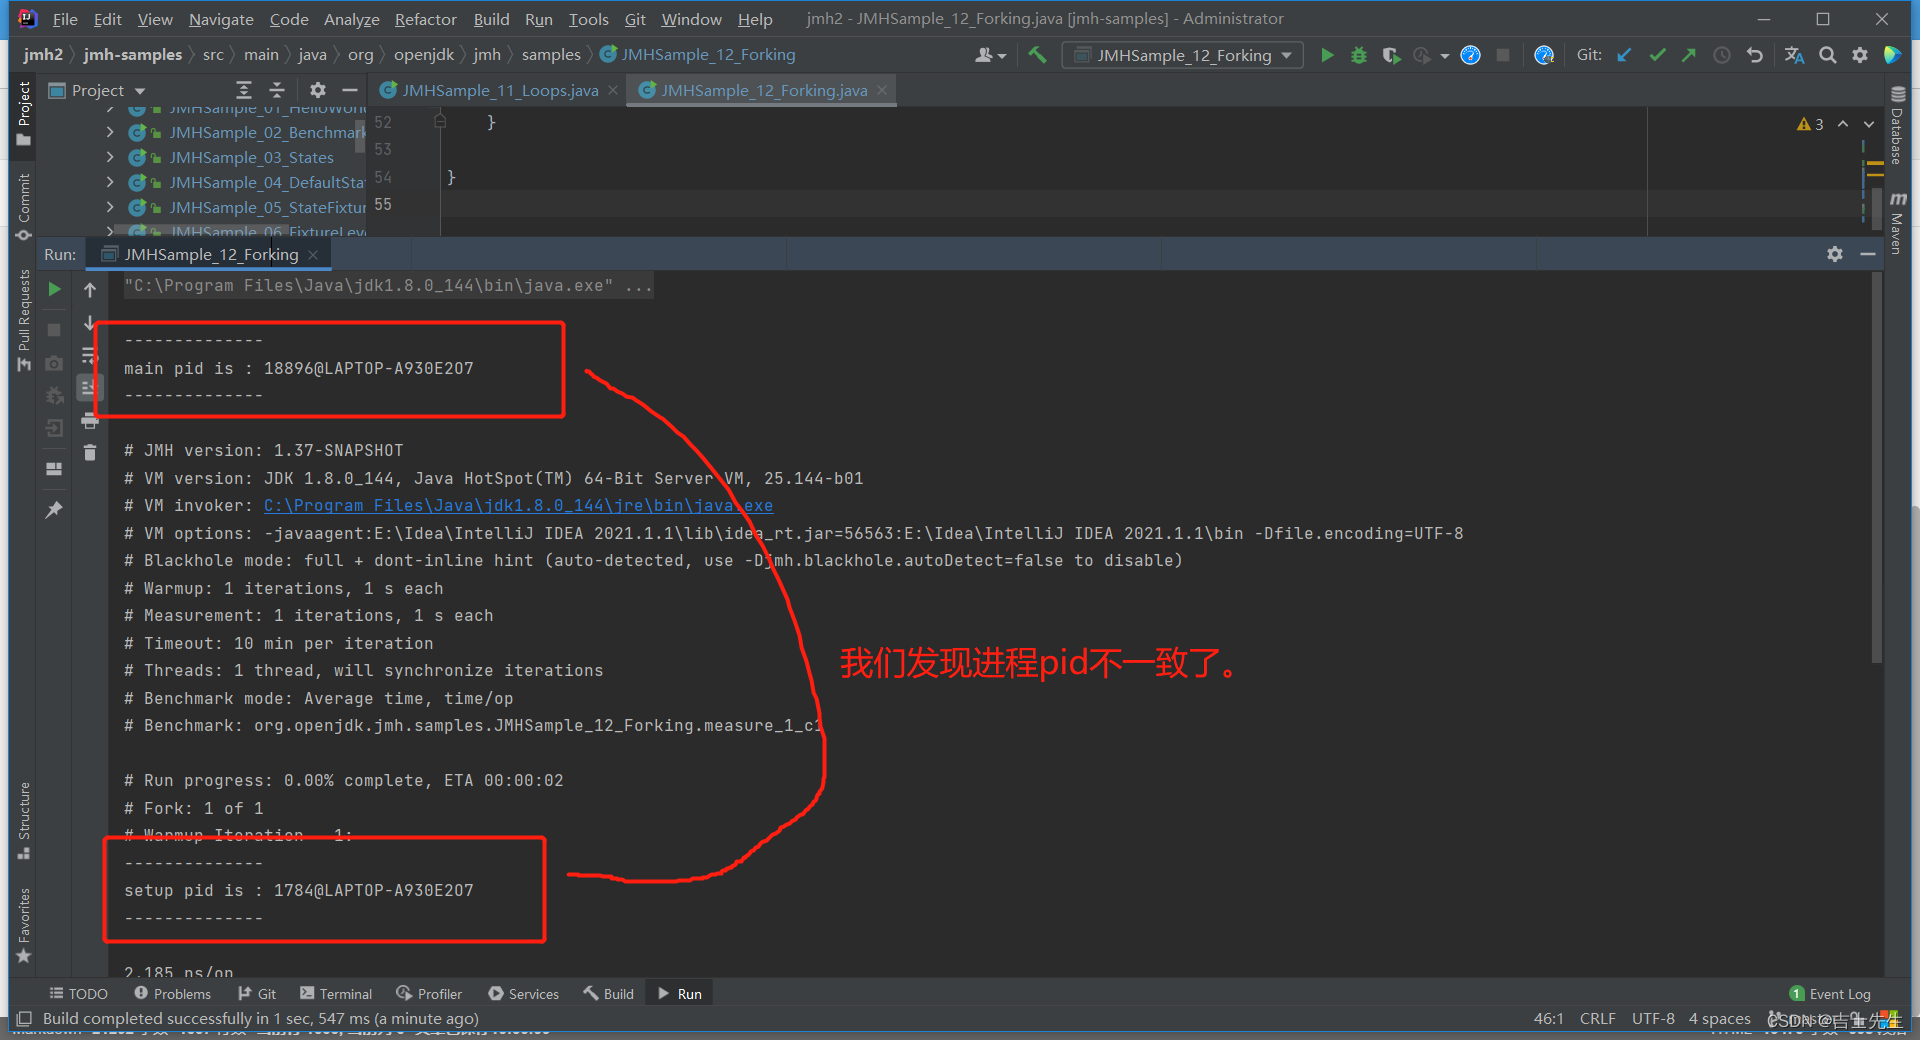This screenshot has height=1040, width=1920.
Task: Open the user account dropdown in toolbar
Action: tap(990, 55)
